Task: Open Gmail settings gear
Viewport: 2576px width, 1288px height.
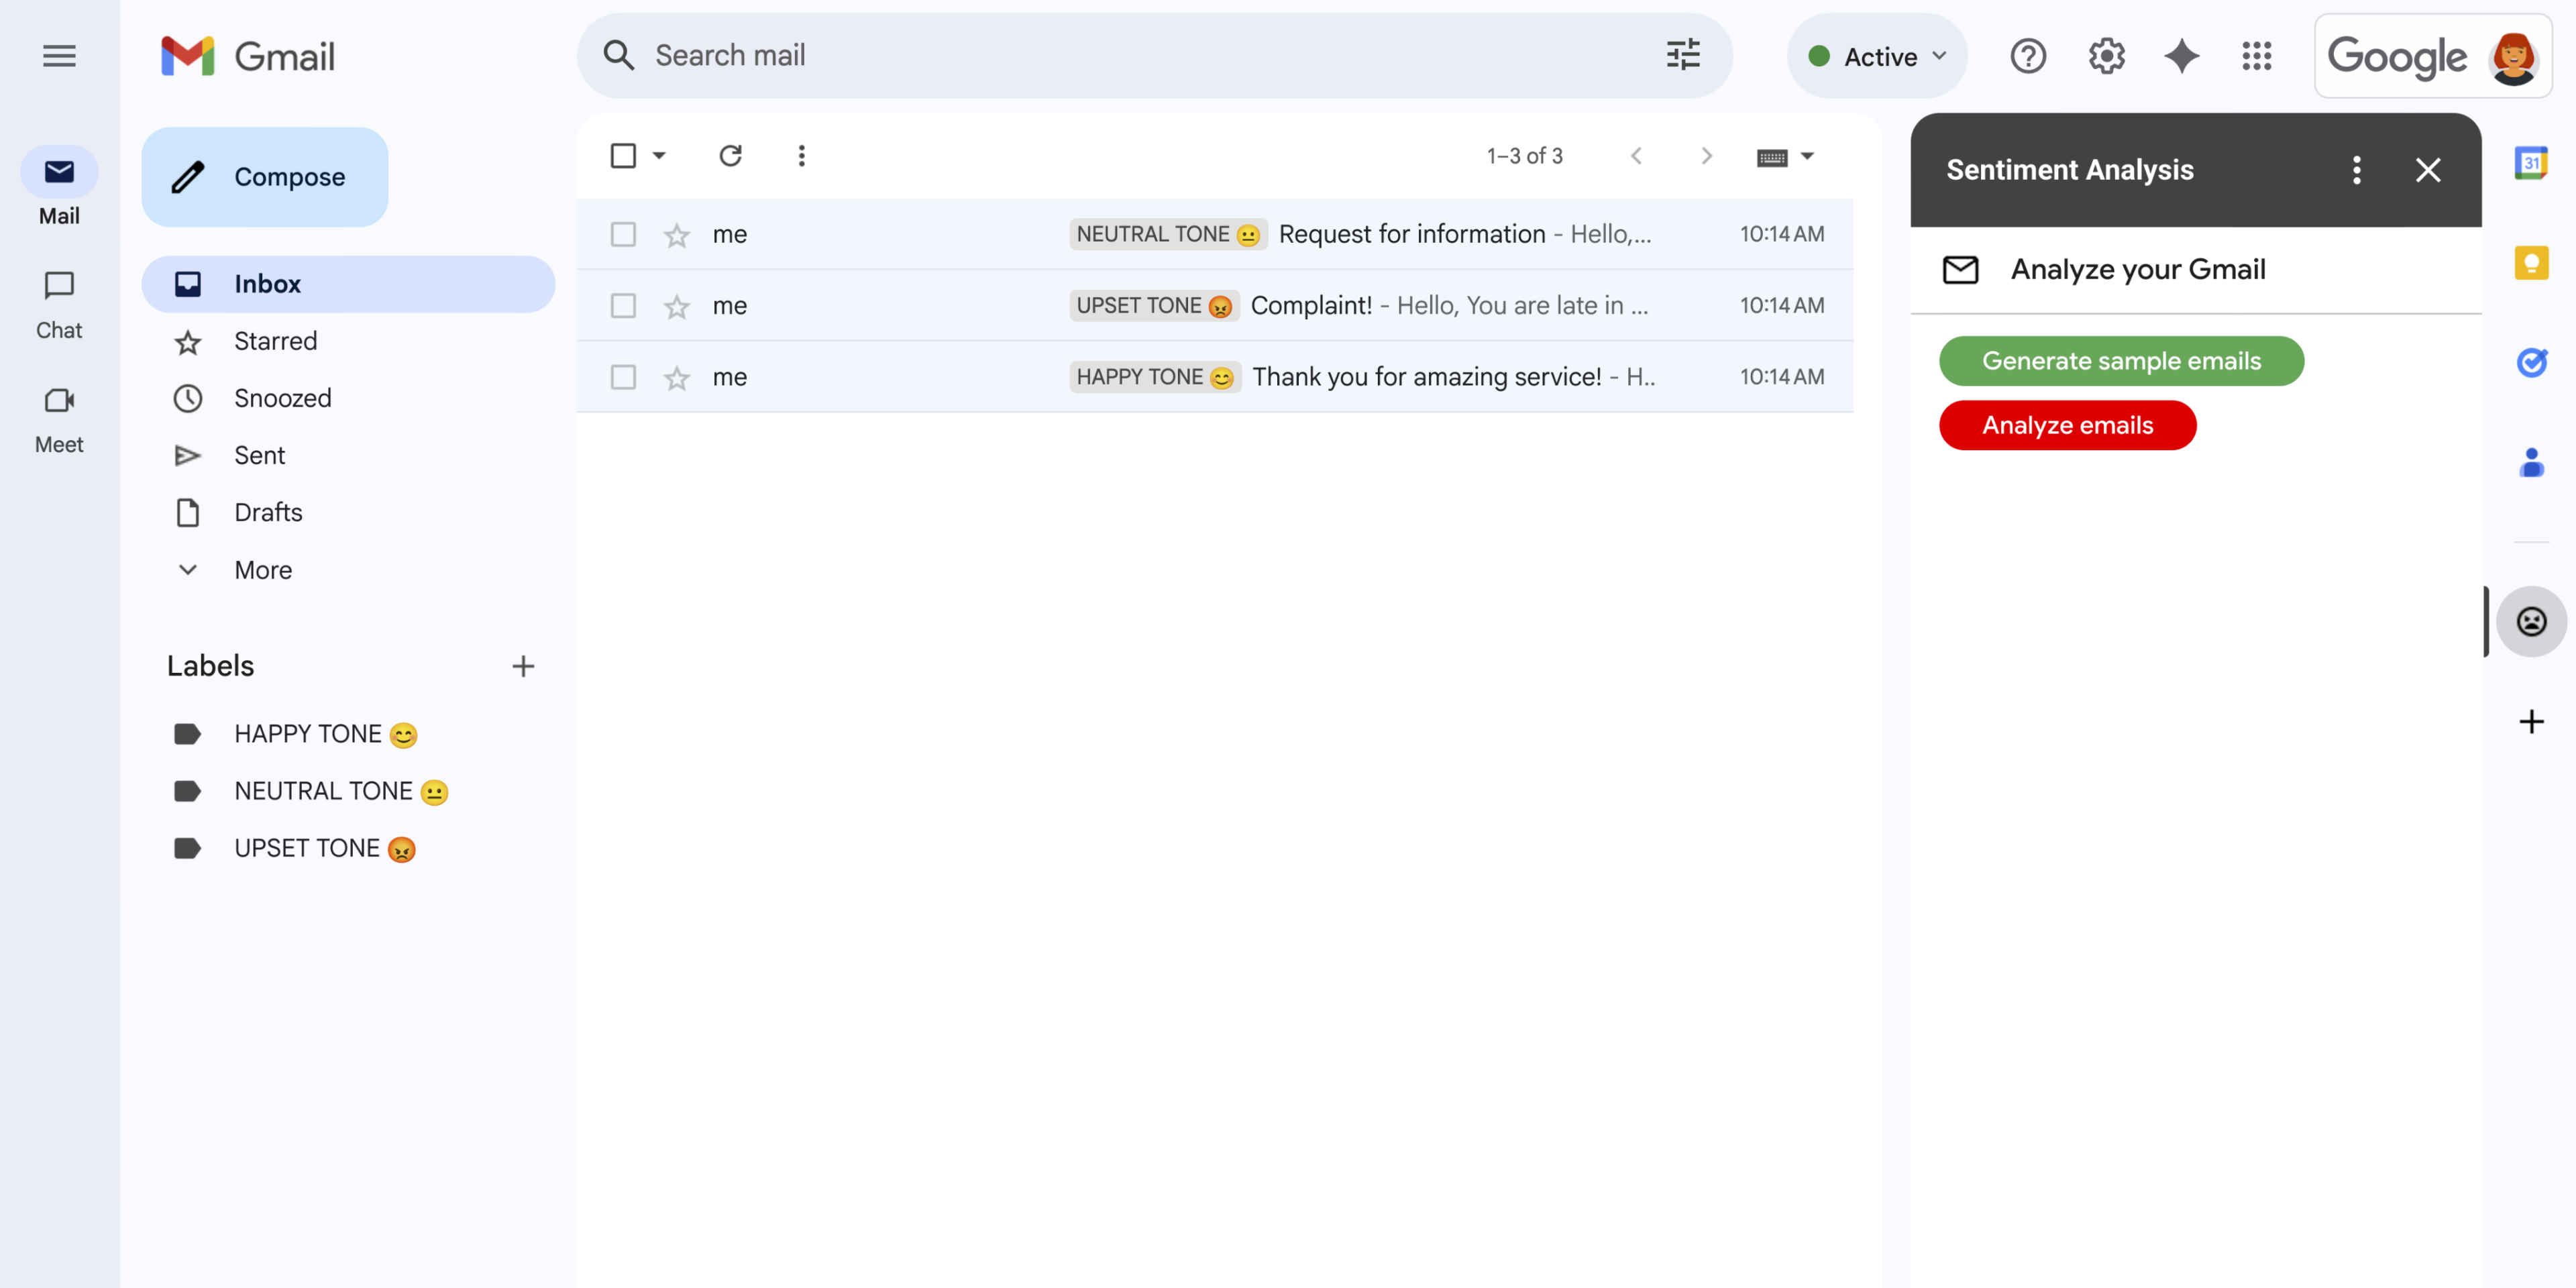Action: tap(2106, 56)
